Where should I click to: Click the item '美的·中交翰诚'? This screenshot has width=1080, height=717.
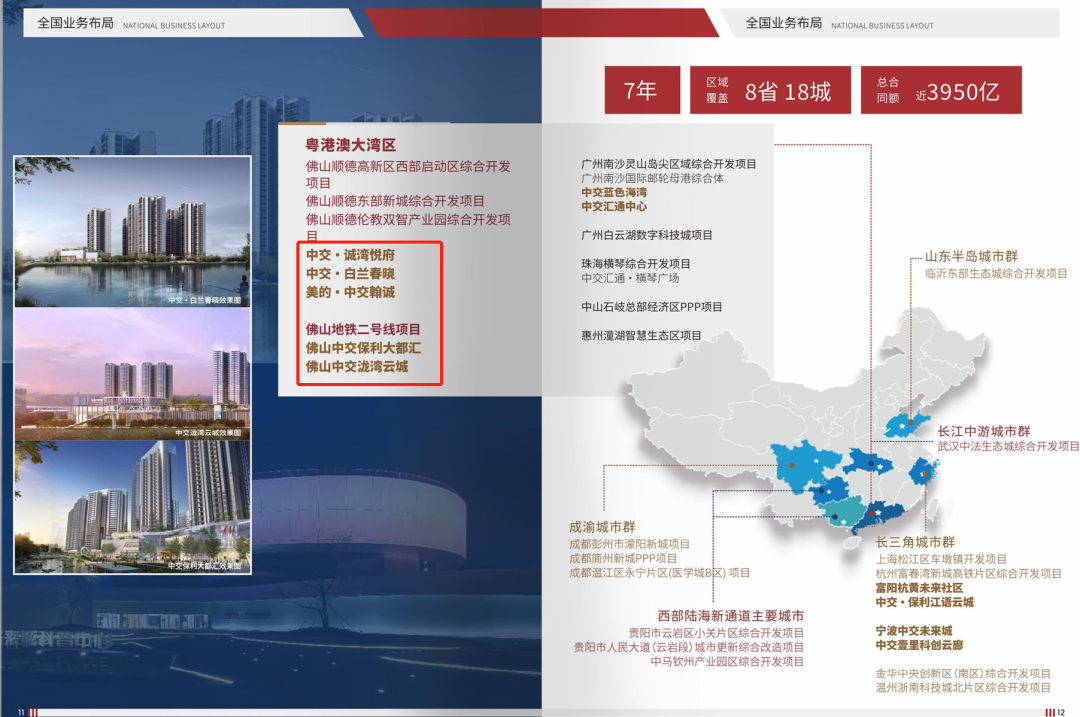351,292
